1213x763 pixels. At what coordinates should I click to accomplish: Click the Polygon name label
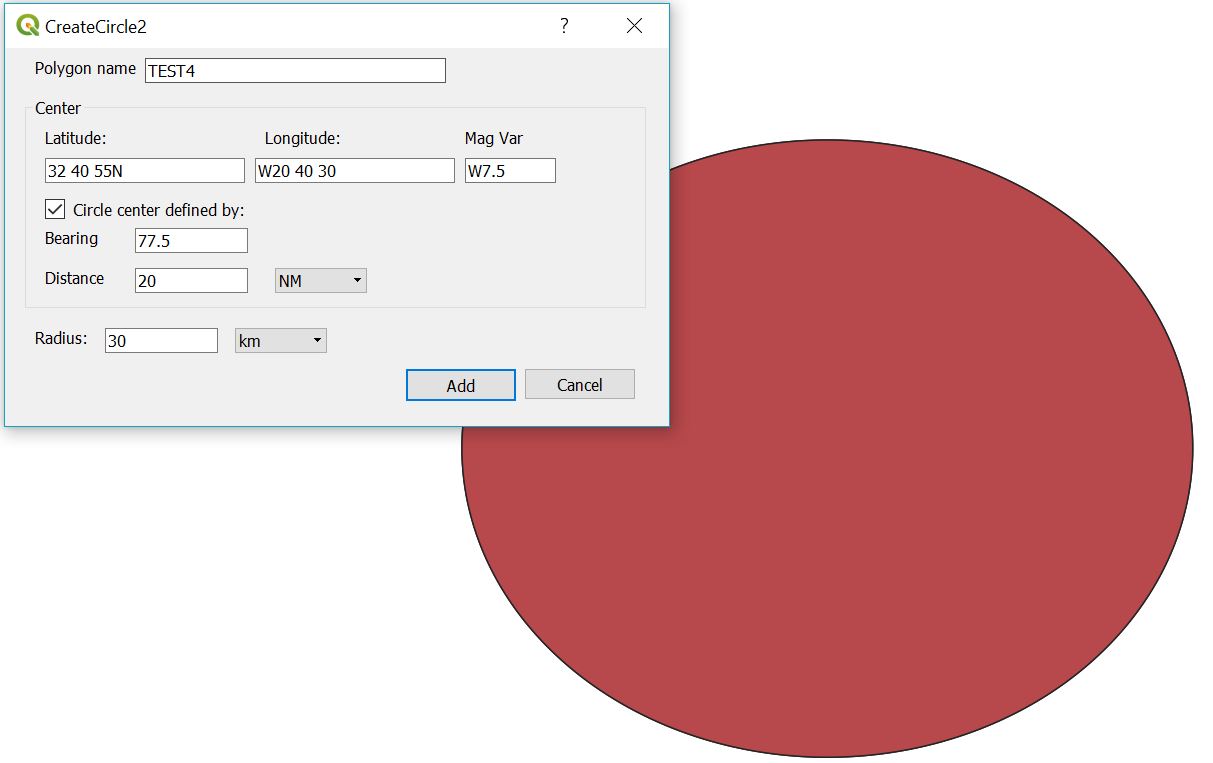click(x=85, y=69)
